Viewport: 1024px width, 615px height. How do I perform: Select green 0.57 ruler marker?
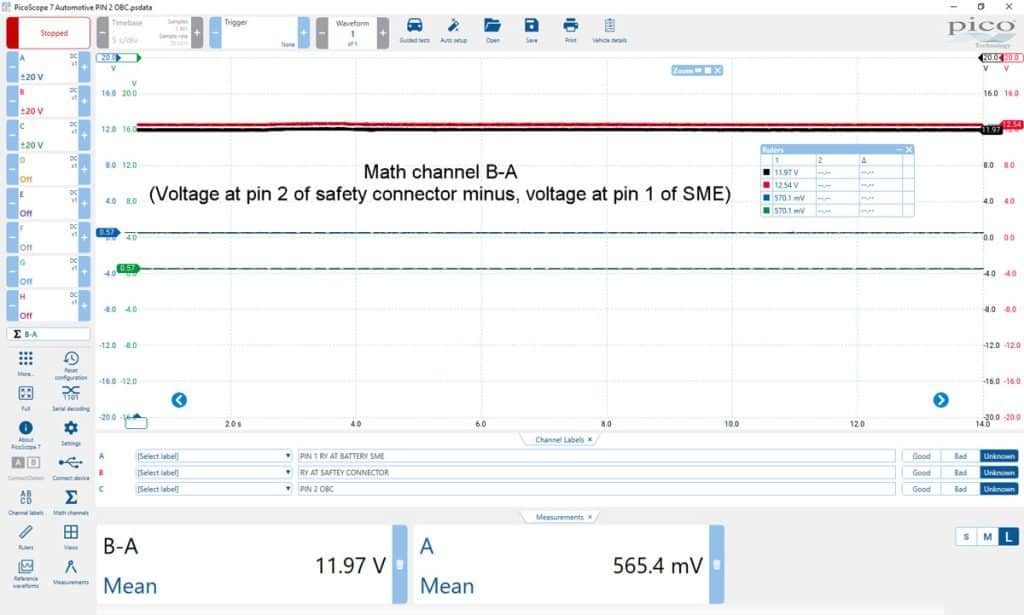[129, 268]
